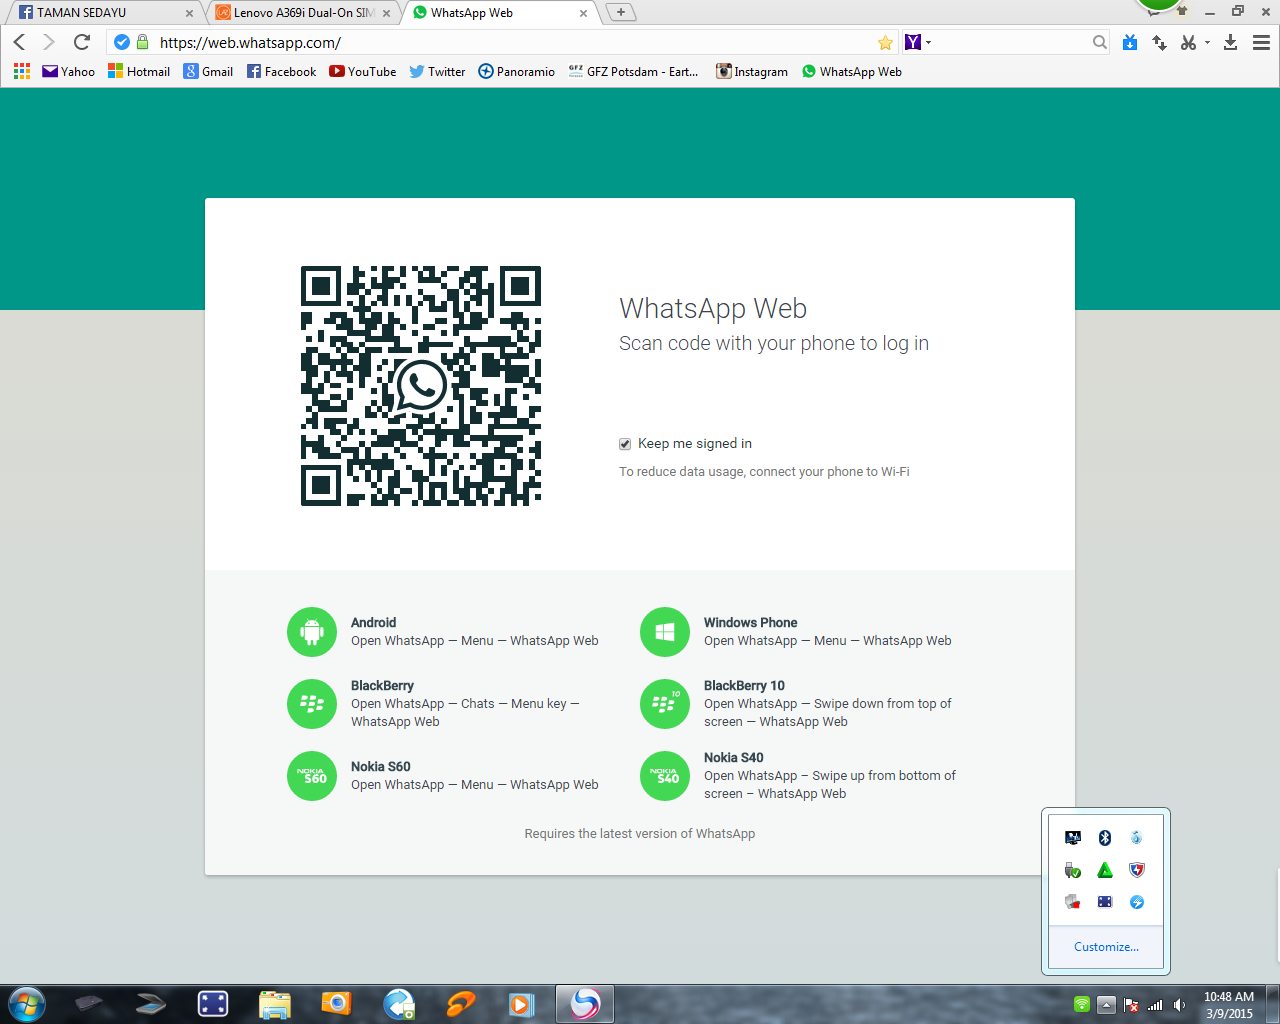1280x1024 pixels.
Task: Click the Android platform icon
Action: 312,632
